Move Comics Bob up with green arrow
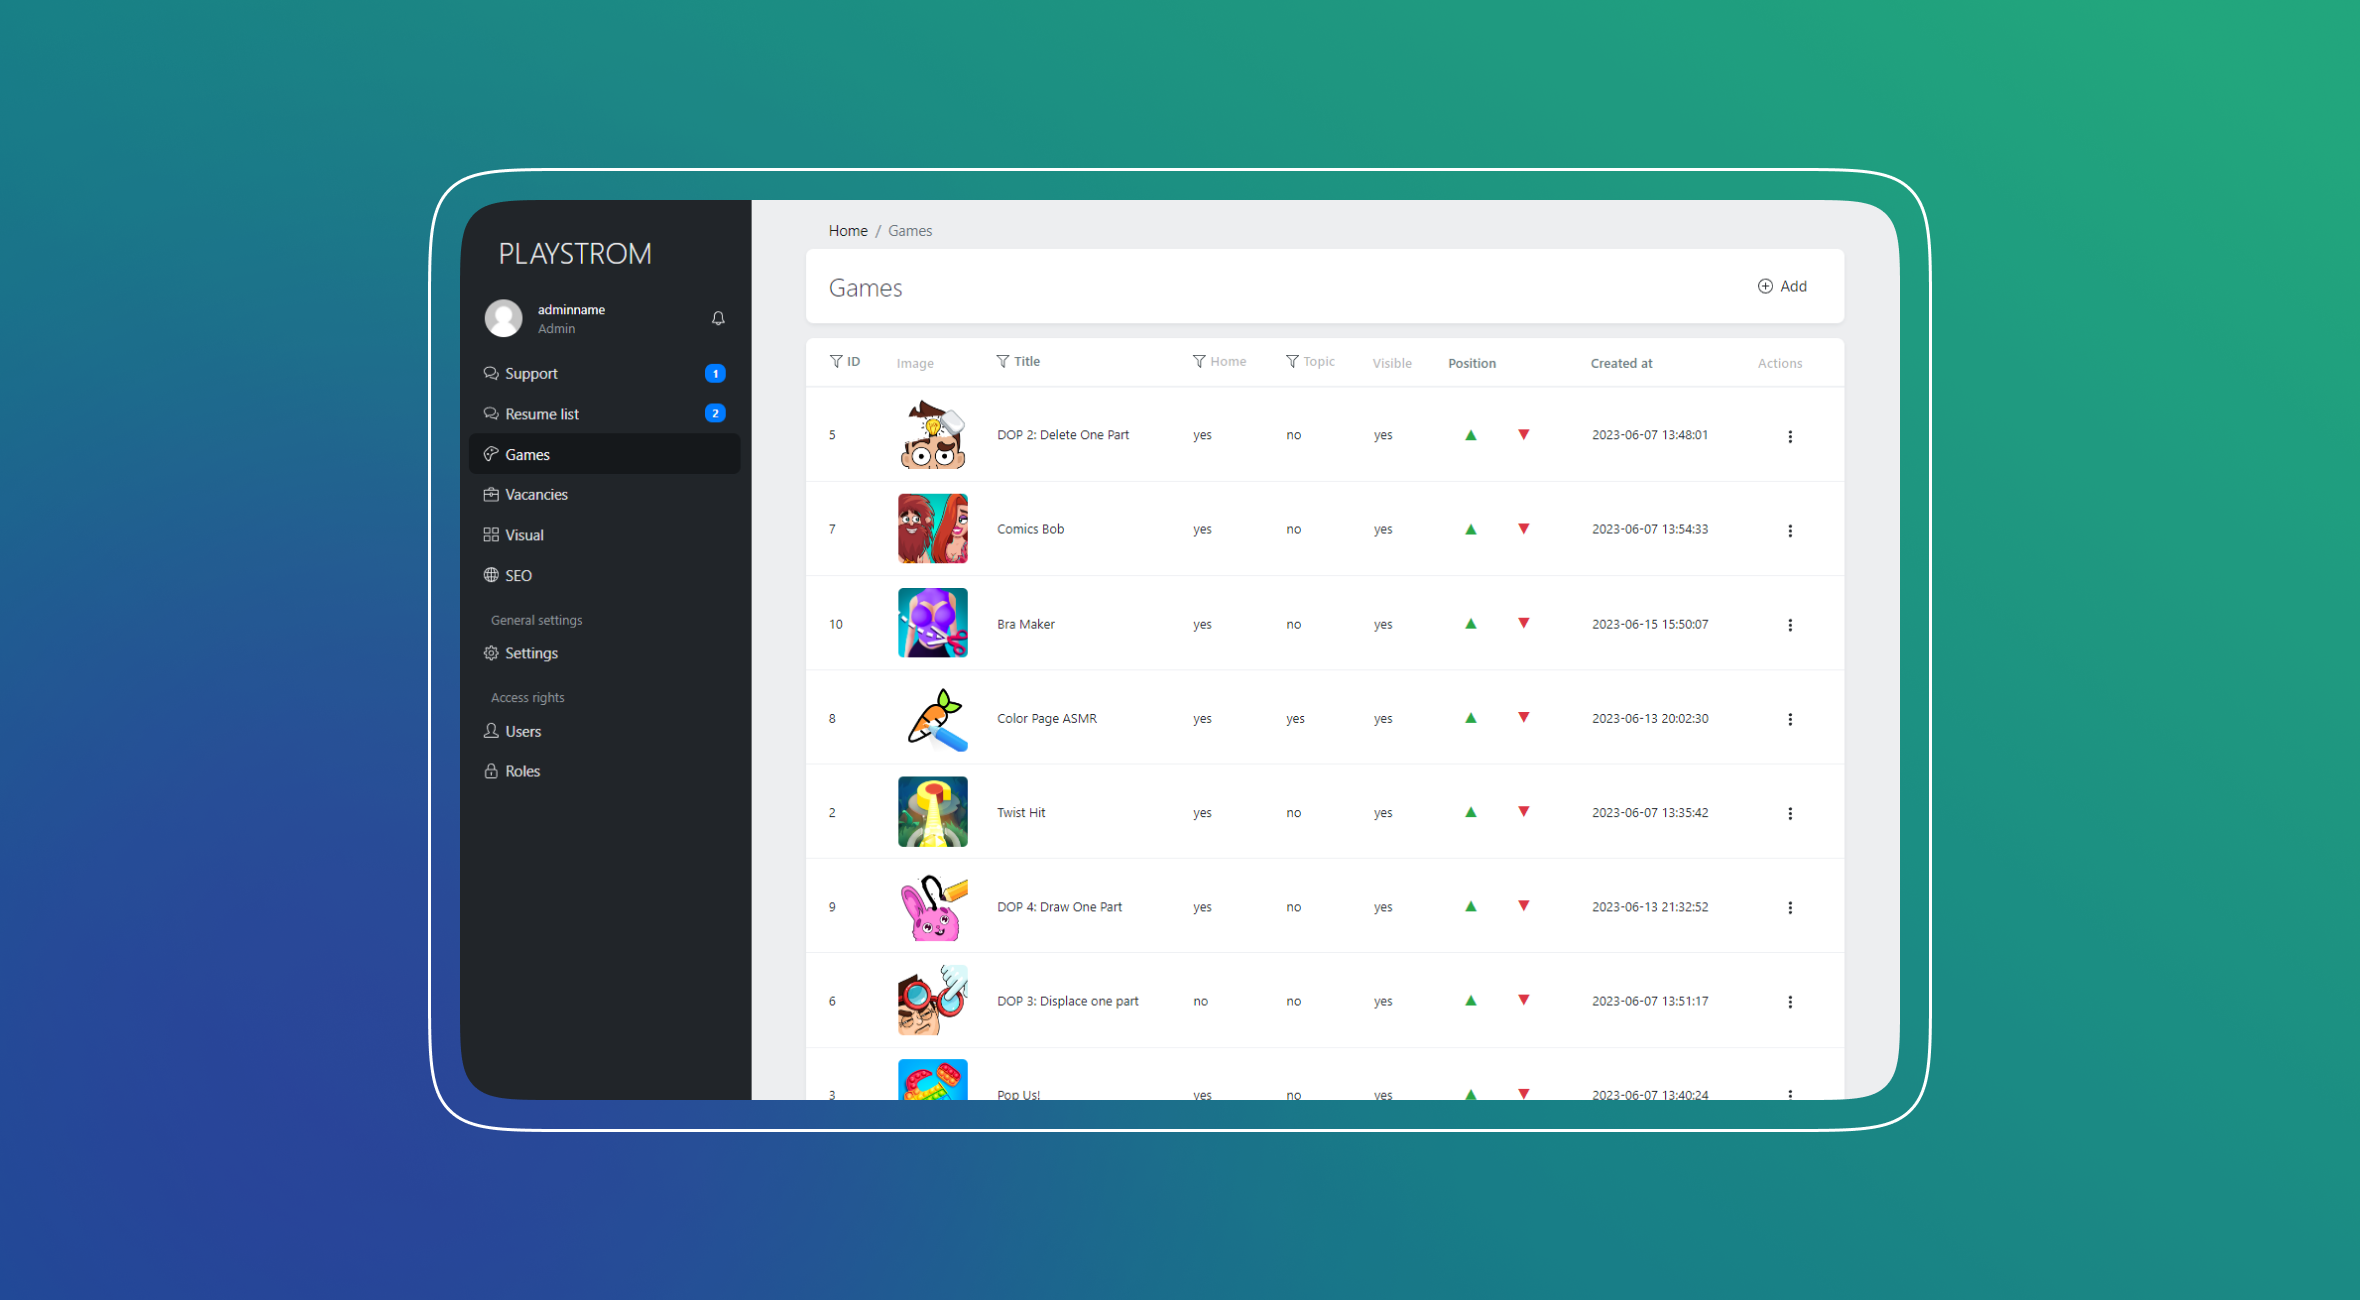Screen dimensions: 2360x1300 (1470, 529)
